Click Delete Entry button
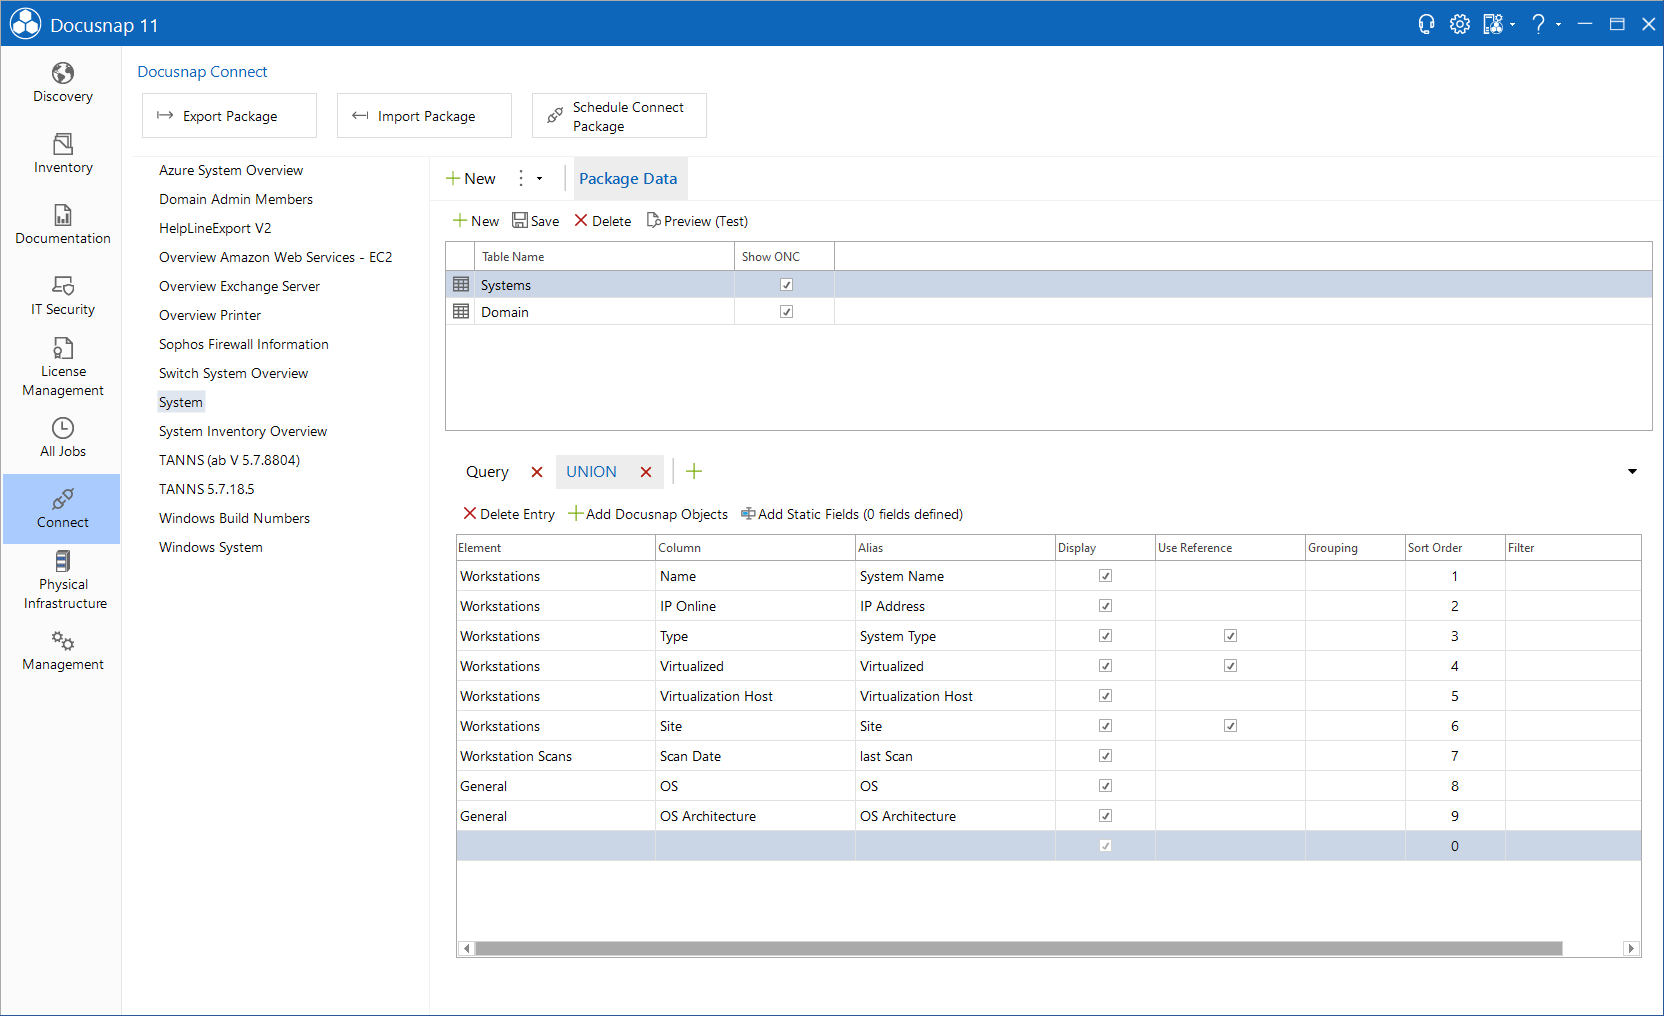The image size is (1664, 1016). 509,514
